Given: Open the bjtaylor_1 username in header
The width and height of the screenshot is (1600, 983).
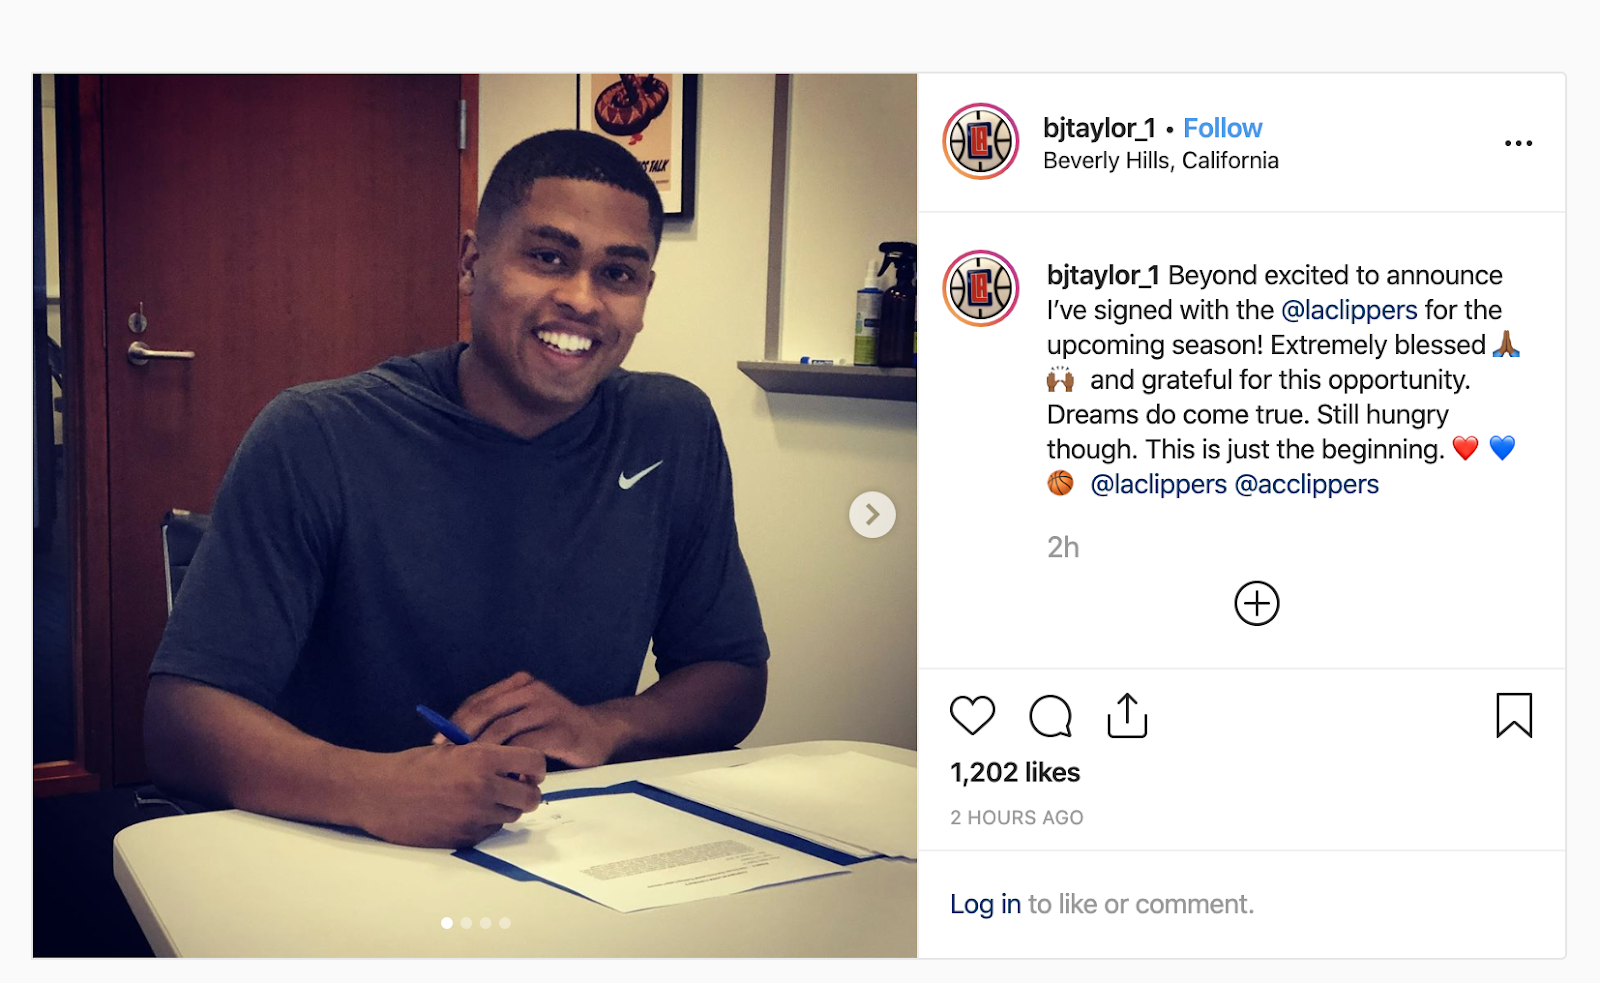Looking at the screenshot, I should click(x=1099, y=128).
